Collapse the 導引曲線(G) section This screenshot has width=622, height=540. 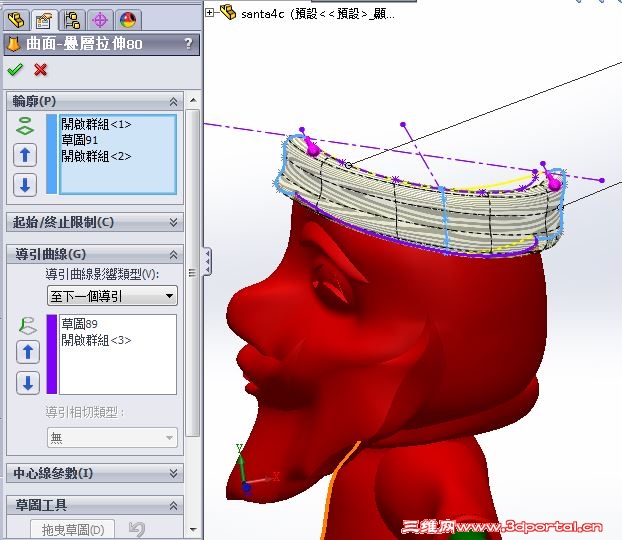[173, 254]
